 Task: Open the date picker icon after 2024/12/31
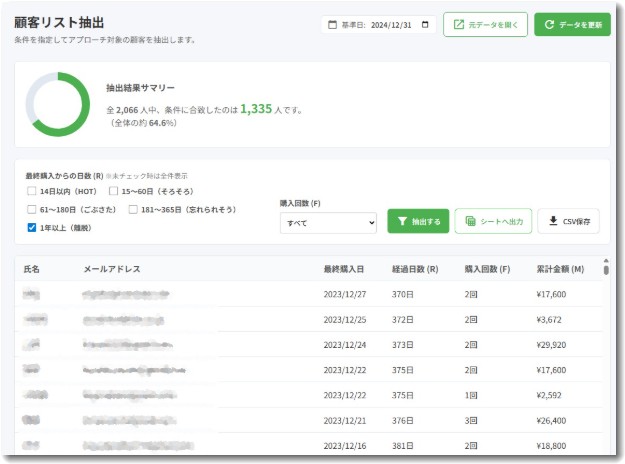pyautogui.click(x=425, y=25)
